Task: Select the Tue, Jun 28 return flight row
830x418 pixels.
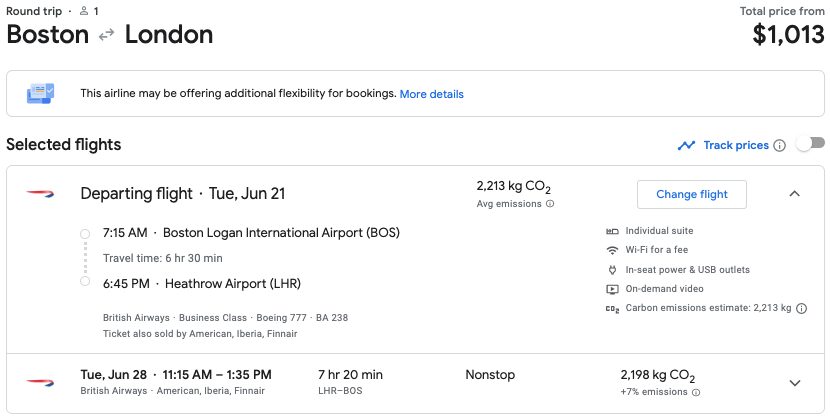Action: 415,383
